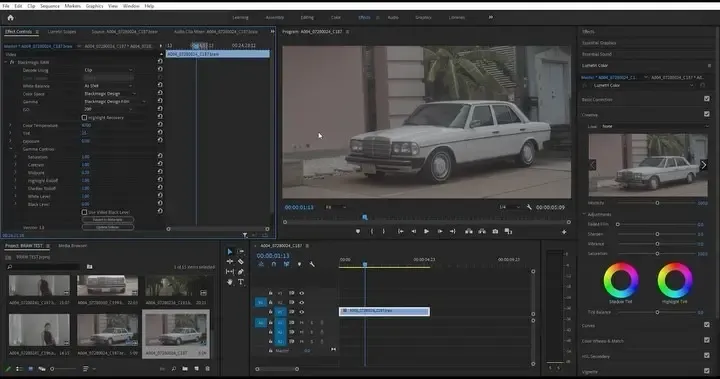Screen dimensions: 720x379
Task: Select the Hand tool
Action: click(230, 282)
